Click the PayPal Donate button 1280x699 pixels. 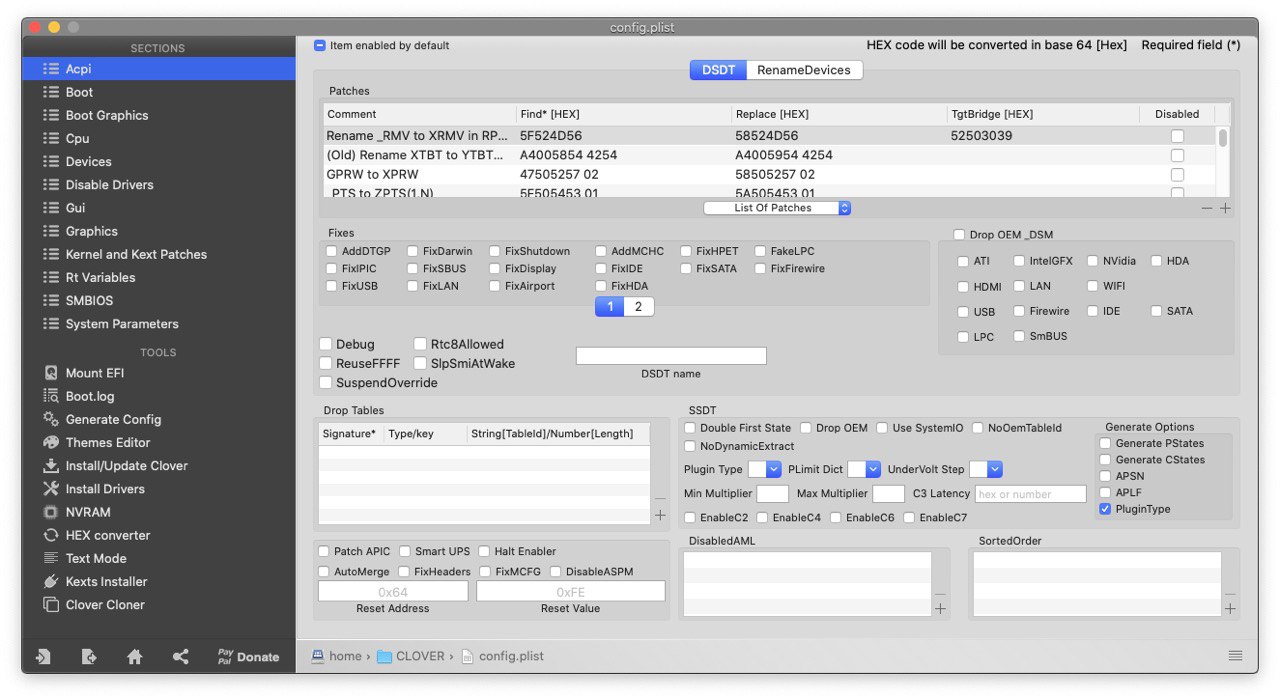[249, 657]
